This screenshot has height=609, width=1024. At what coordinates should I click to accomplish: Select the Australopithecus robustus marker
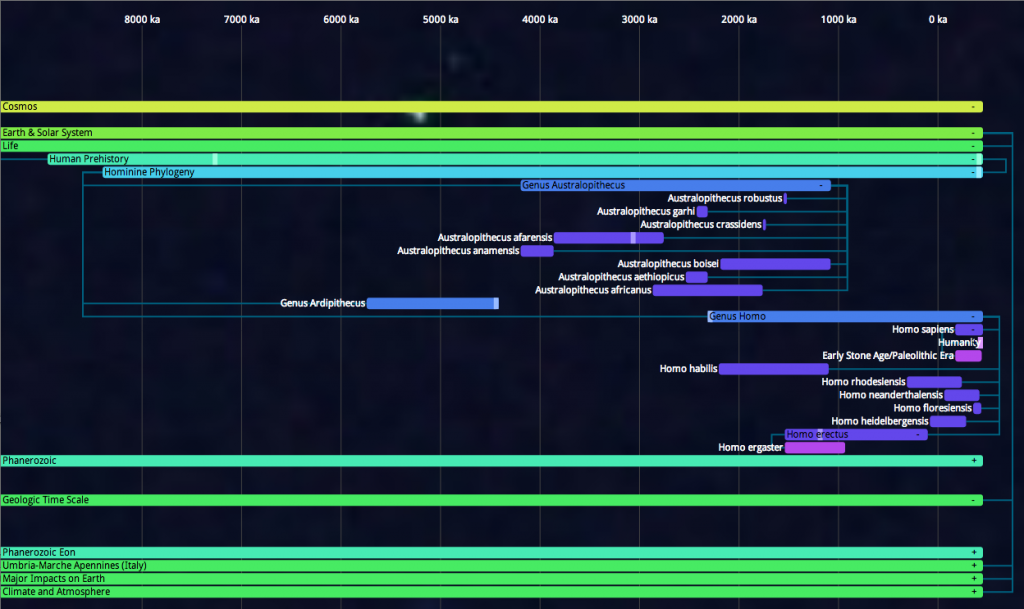[x=785, y=198]
